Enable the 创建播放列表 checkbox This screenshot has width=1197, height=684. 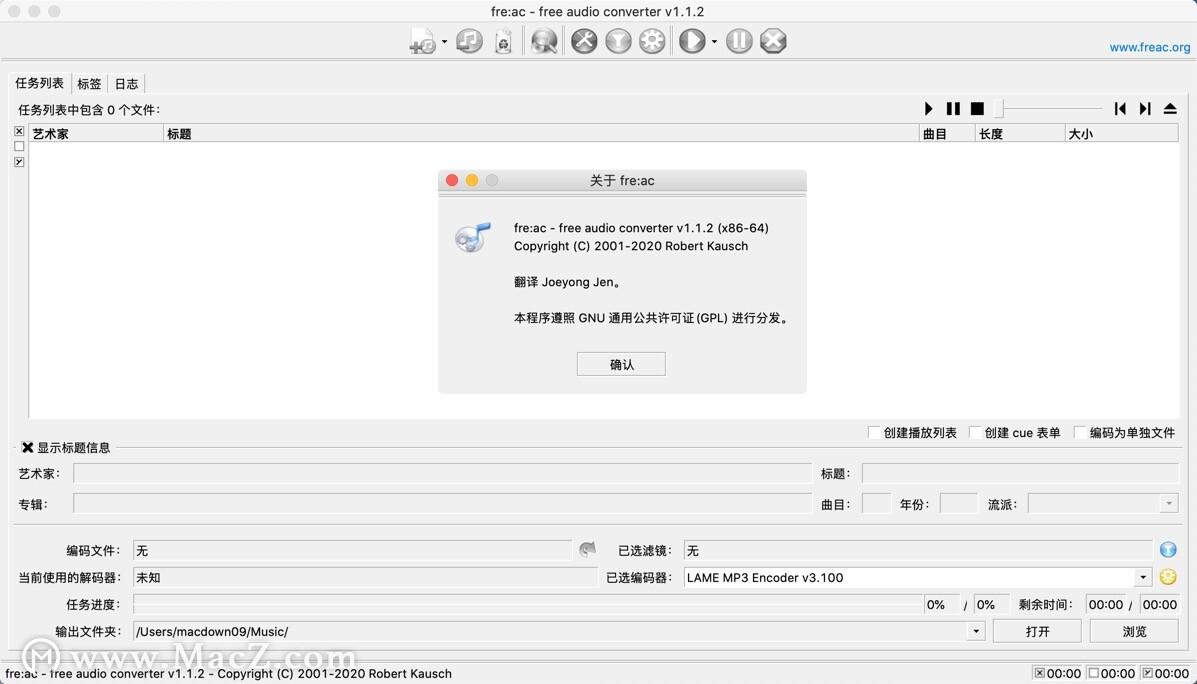point(874,433)
